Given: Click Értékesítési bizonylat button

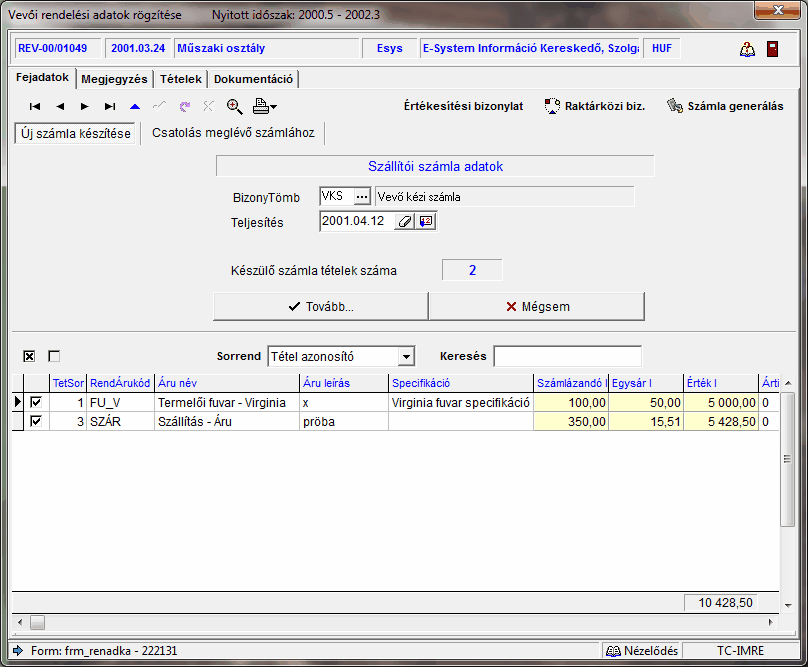Looking at the screenshot, I should coord(463,106).
